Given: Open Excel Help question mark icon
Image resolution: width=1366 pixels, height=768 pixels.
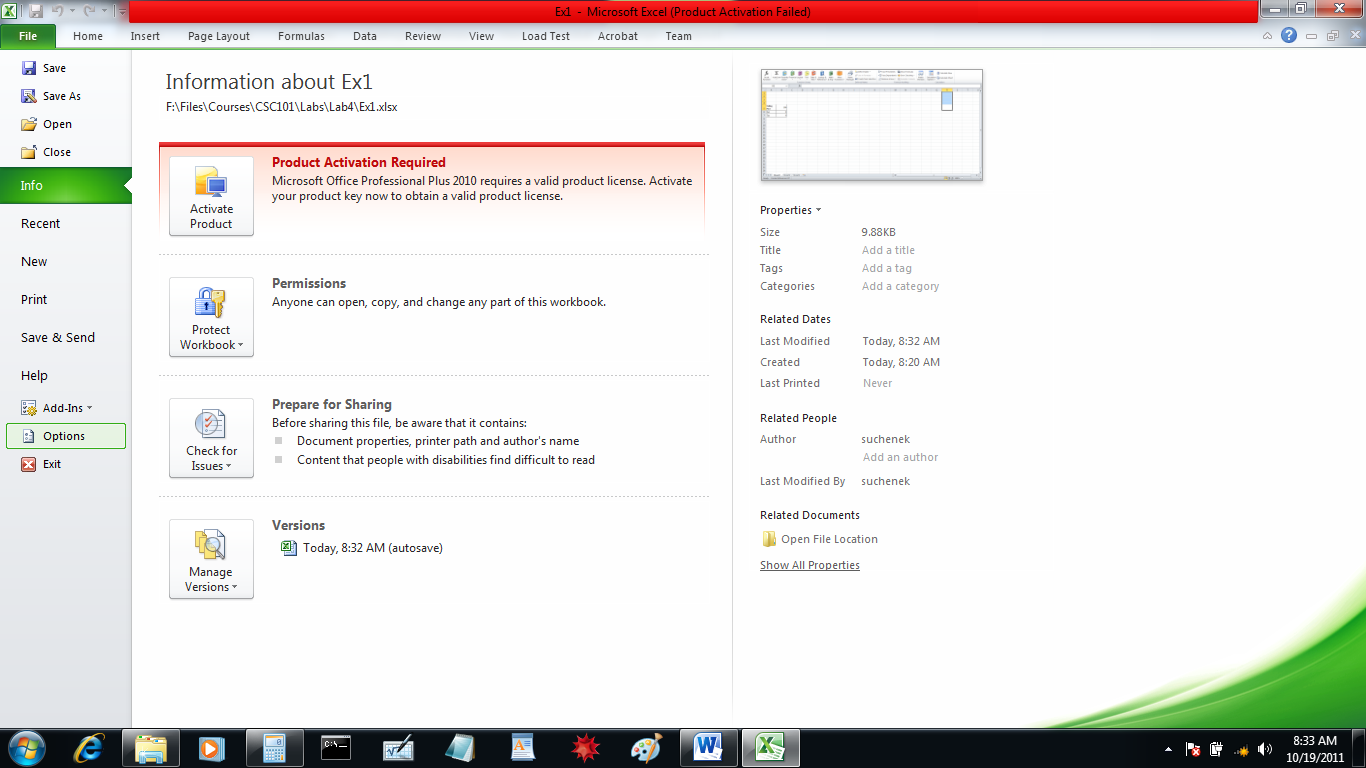Looking at the screenshot, I should click(1289, 35).
